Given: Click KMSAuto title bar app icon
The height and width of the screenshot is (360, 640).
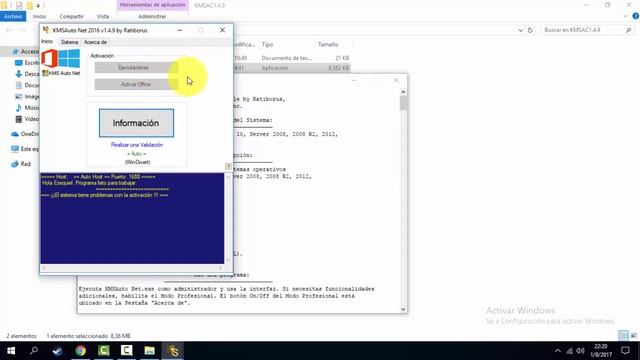Looking at the screenshot, I should [46, 30].
